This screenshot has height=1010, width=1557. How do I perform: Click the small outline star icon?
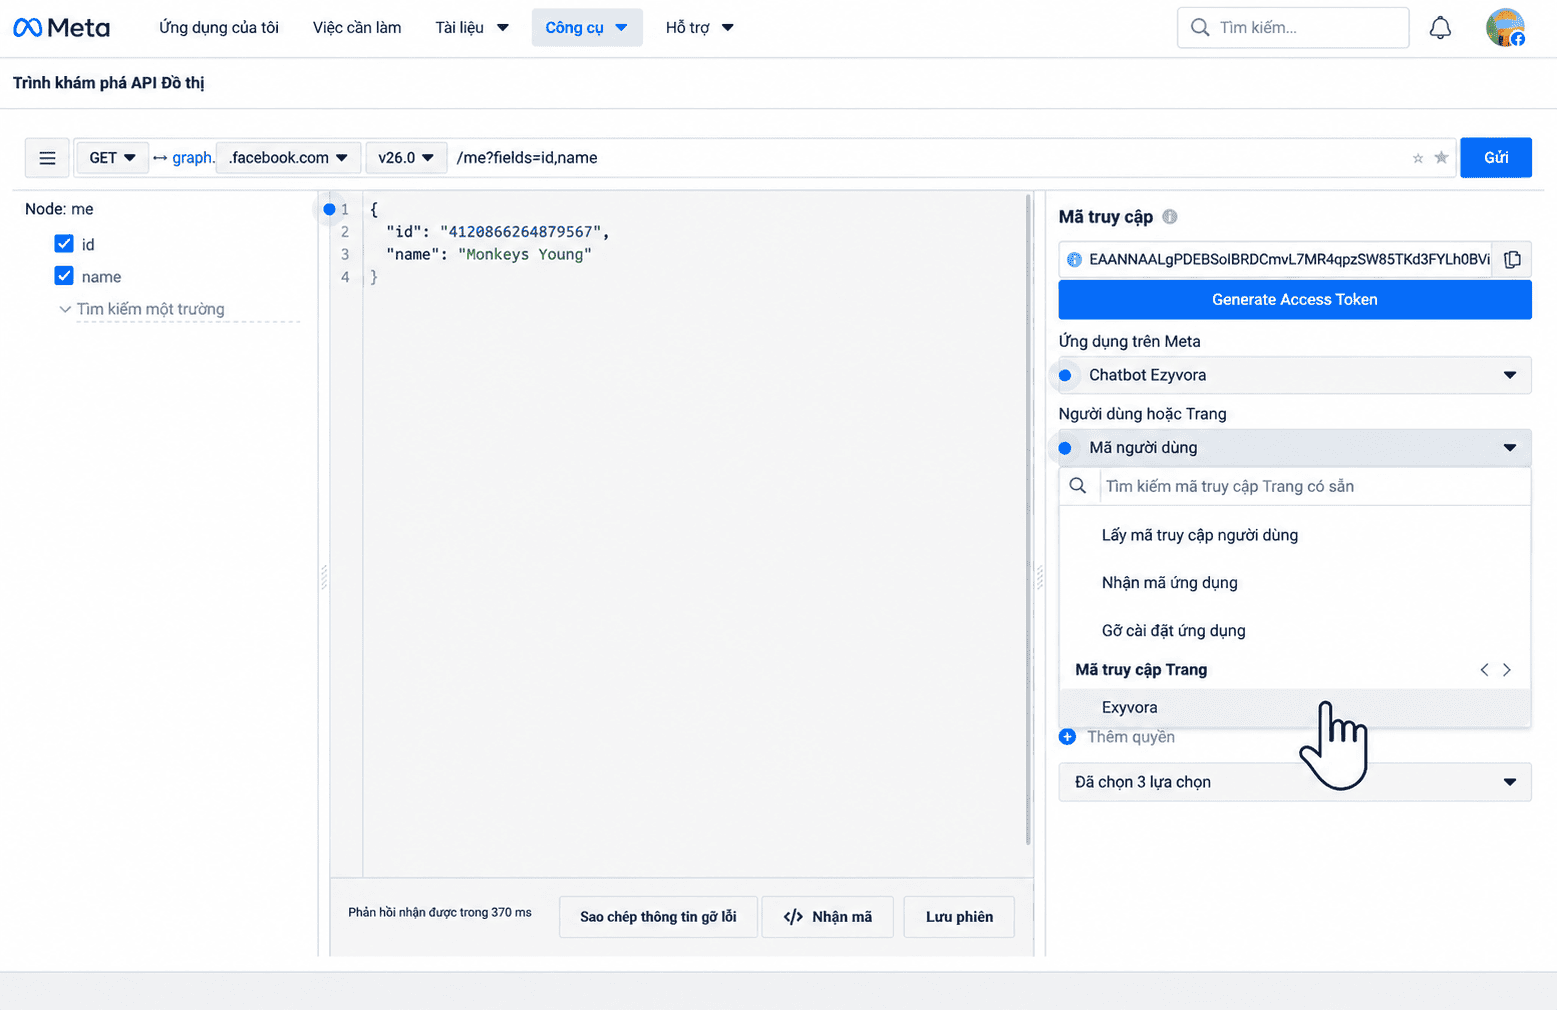[x=1418, y=158]
